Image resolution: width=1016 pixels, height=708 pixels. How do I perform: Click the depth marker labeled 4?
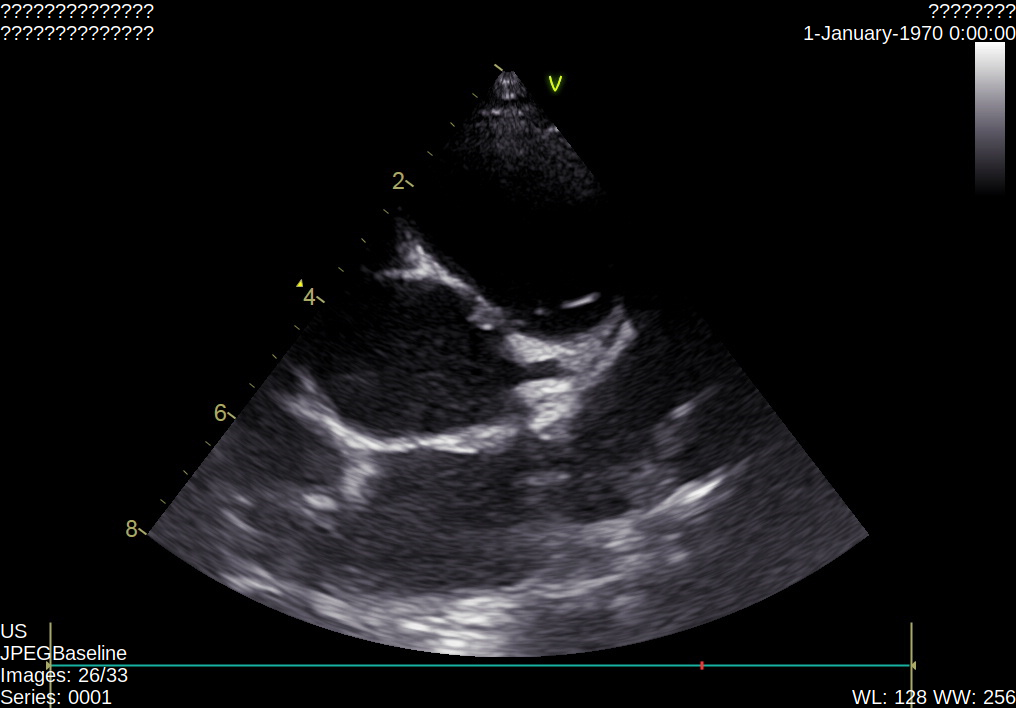(310, 296)
